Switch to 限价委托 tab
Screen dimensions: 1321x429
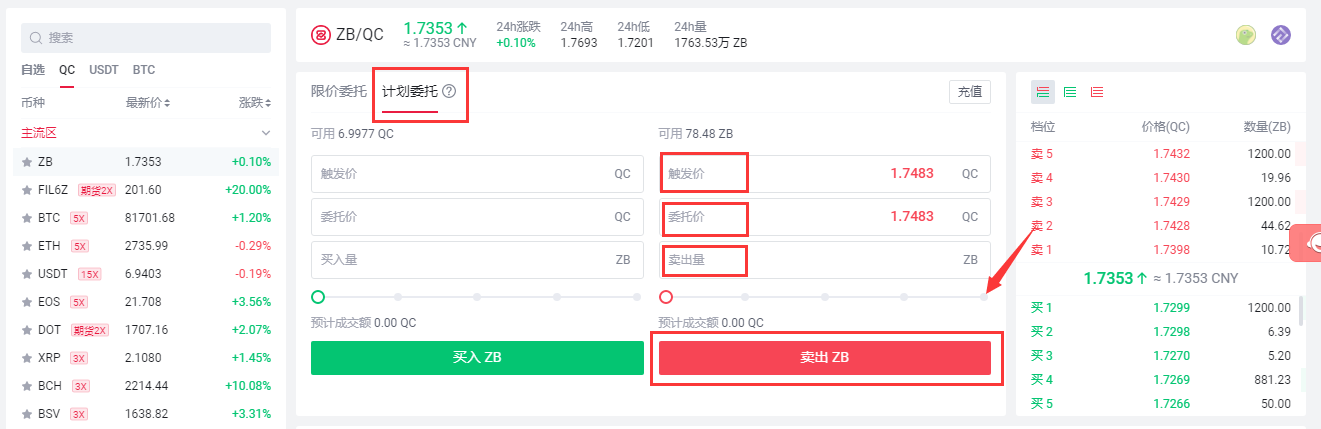click(x=339, y=91)
